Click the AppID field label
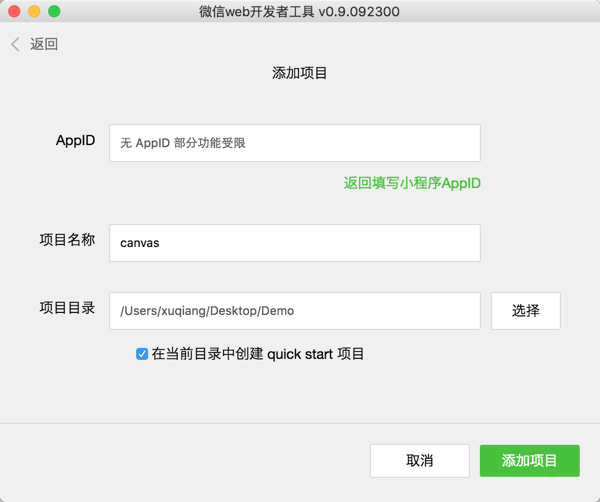This screenshot has height=502, width=600. 76,141
